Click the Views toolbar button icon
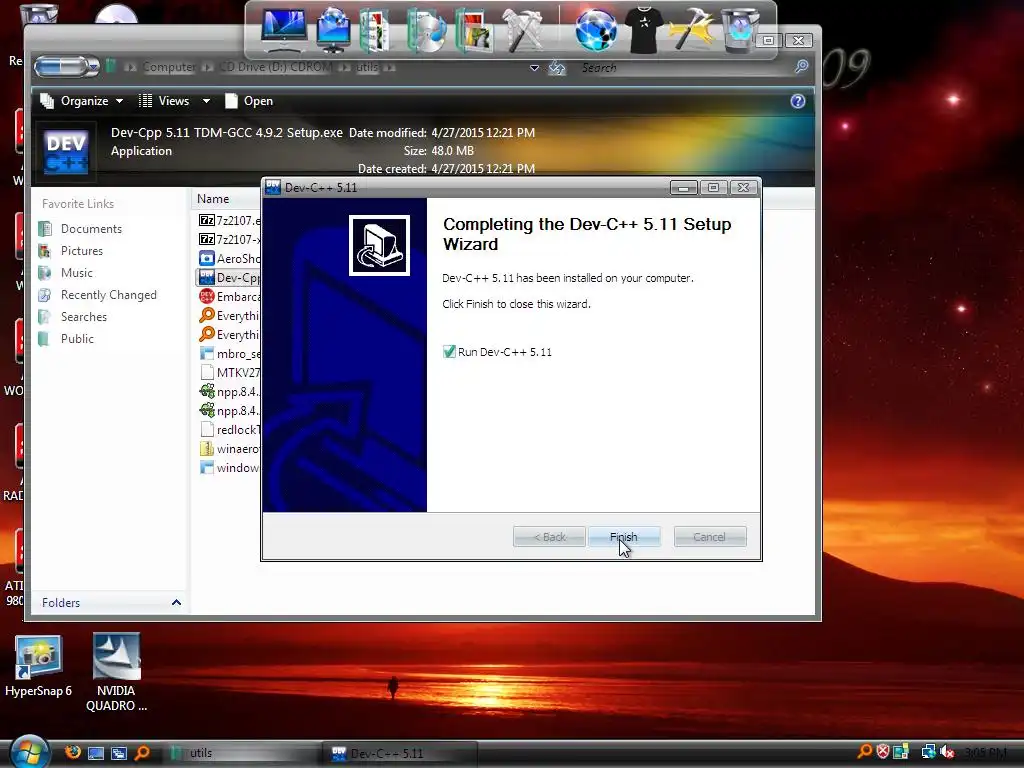The image size is (1024, 768). (145, 101)
